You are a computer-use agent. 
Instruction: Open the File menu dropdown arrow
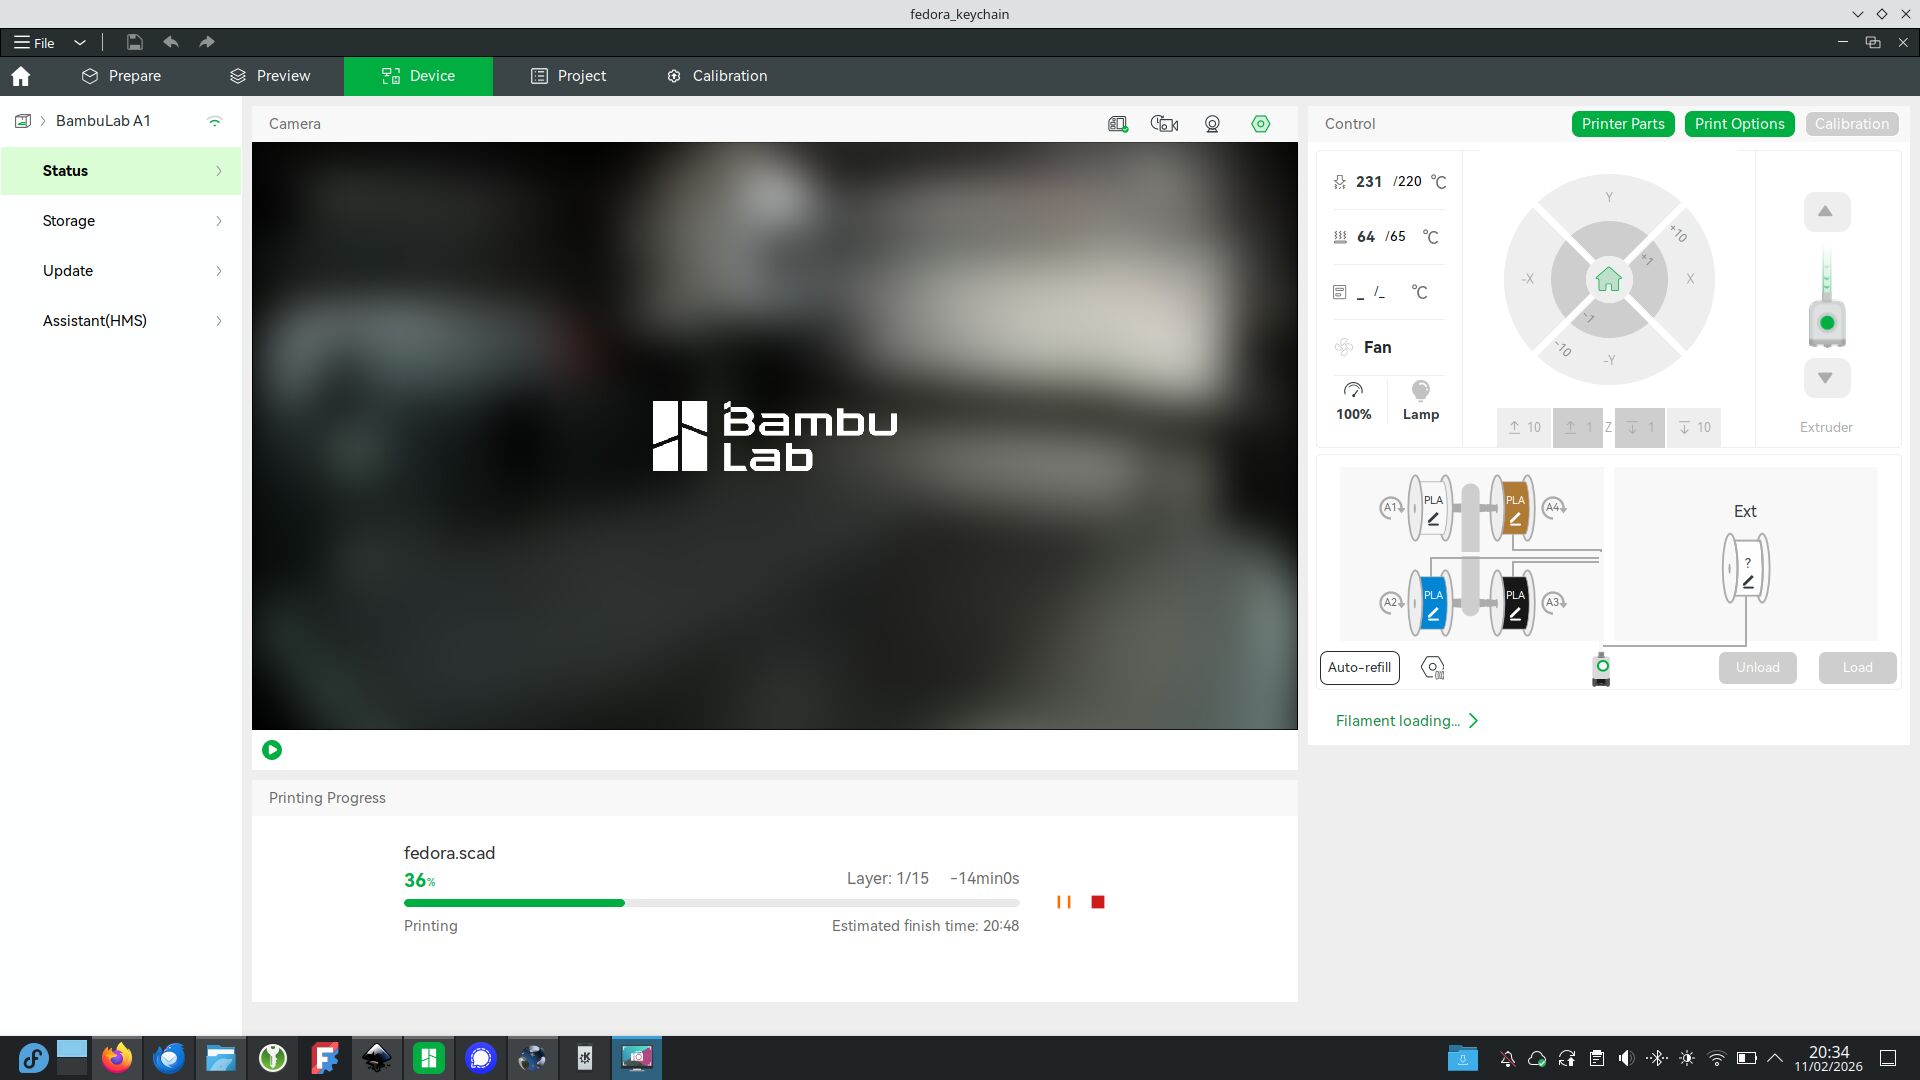(80, 42)
